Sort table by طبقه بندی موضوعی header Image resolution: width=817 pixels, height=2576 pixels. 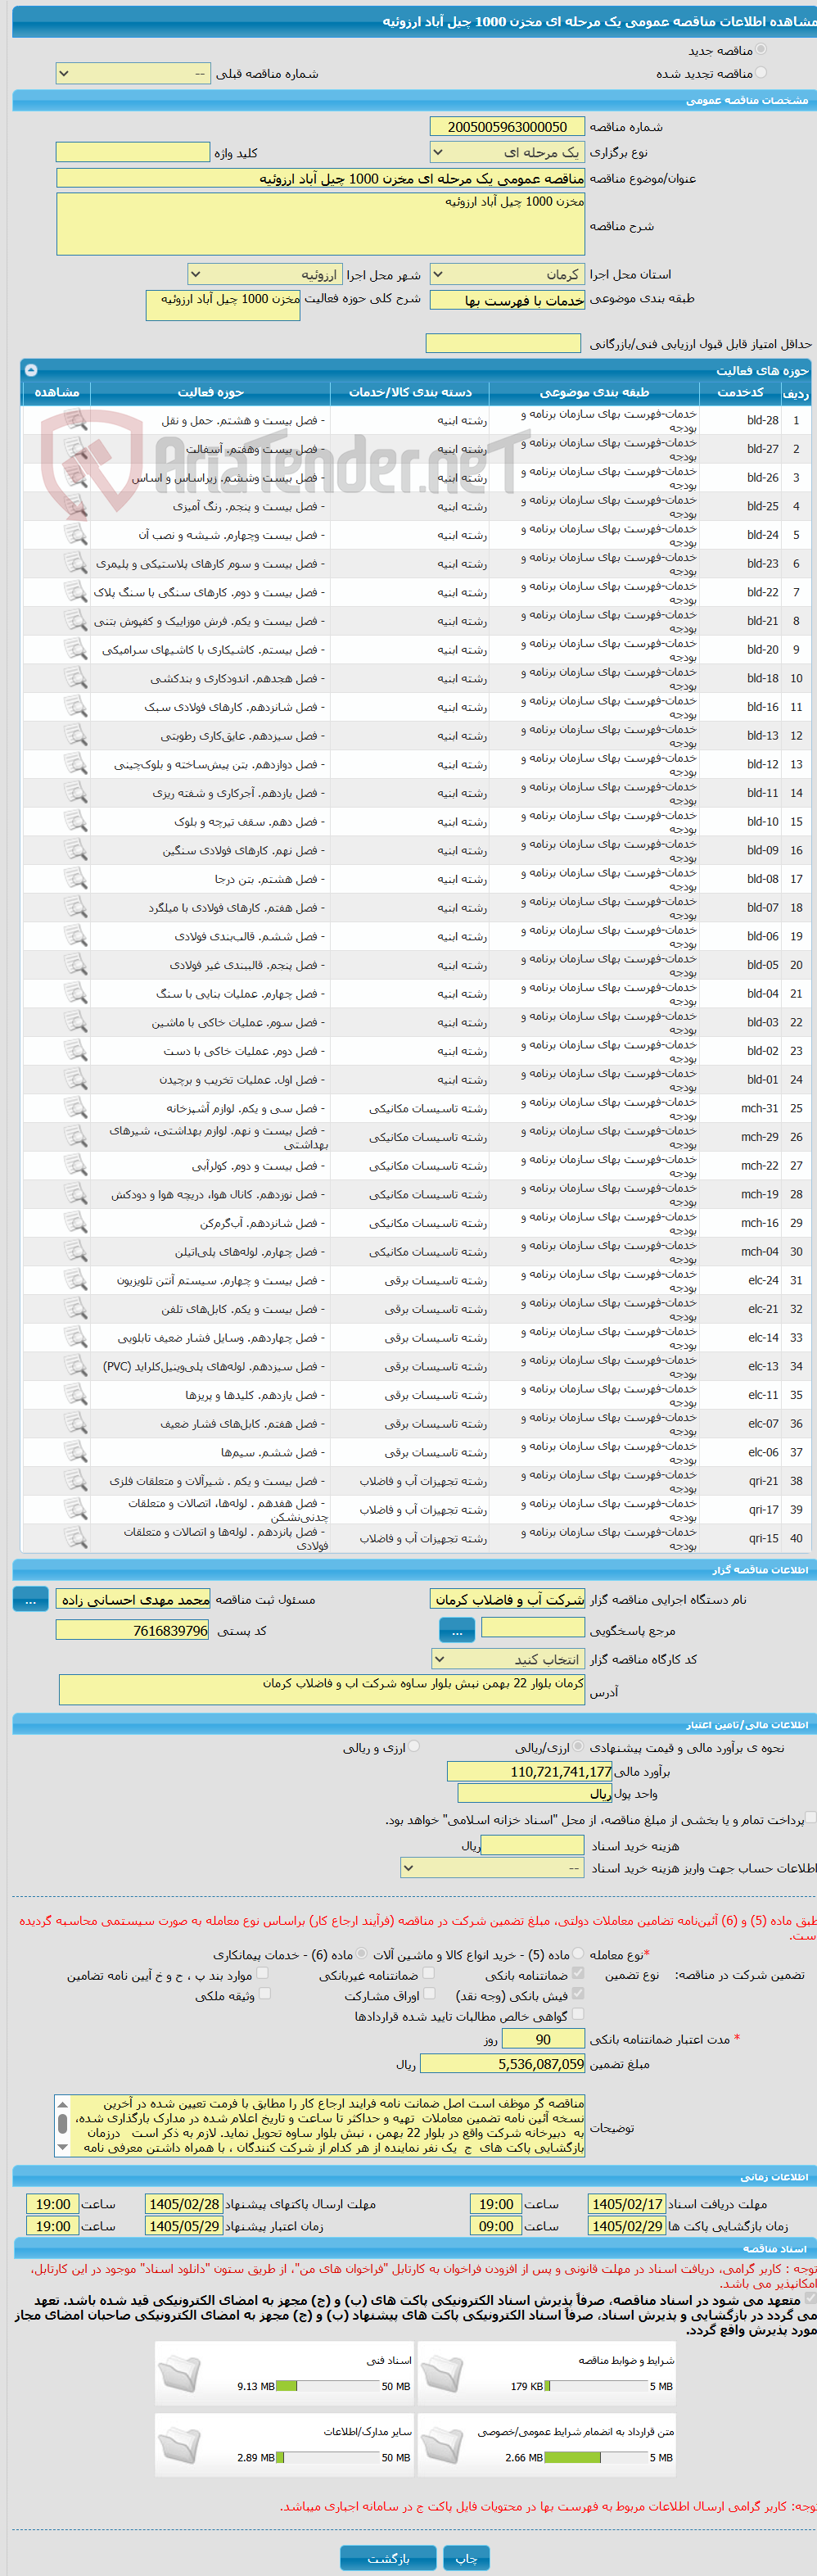point(594,392)
